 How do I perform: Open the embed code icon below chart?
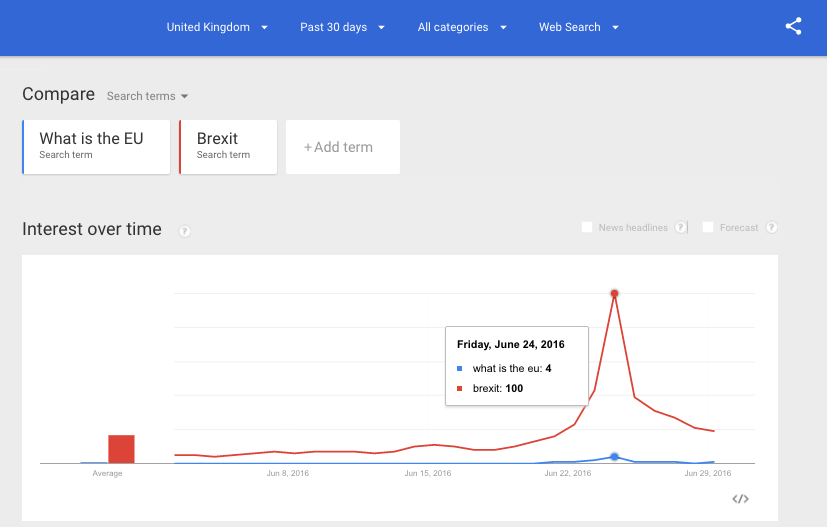point(740,498)
